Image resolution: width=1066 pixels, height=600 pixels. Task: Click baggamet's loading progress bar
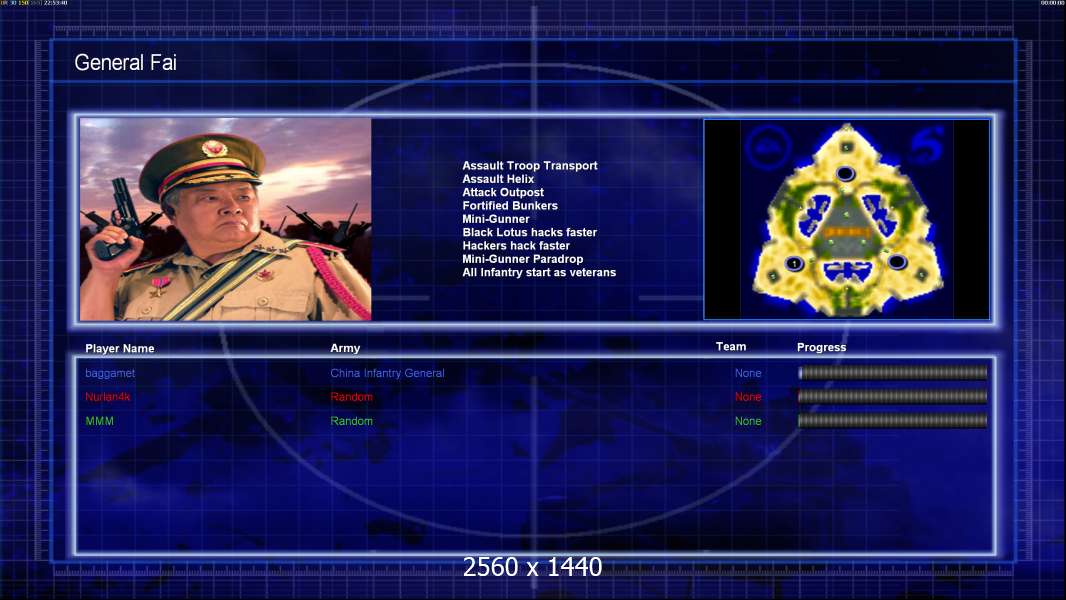click(x=893, y=372)
